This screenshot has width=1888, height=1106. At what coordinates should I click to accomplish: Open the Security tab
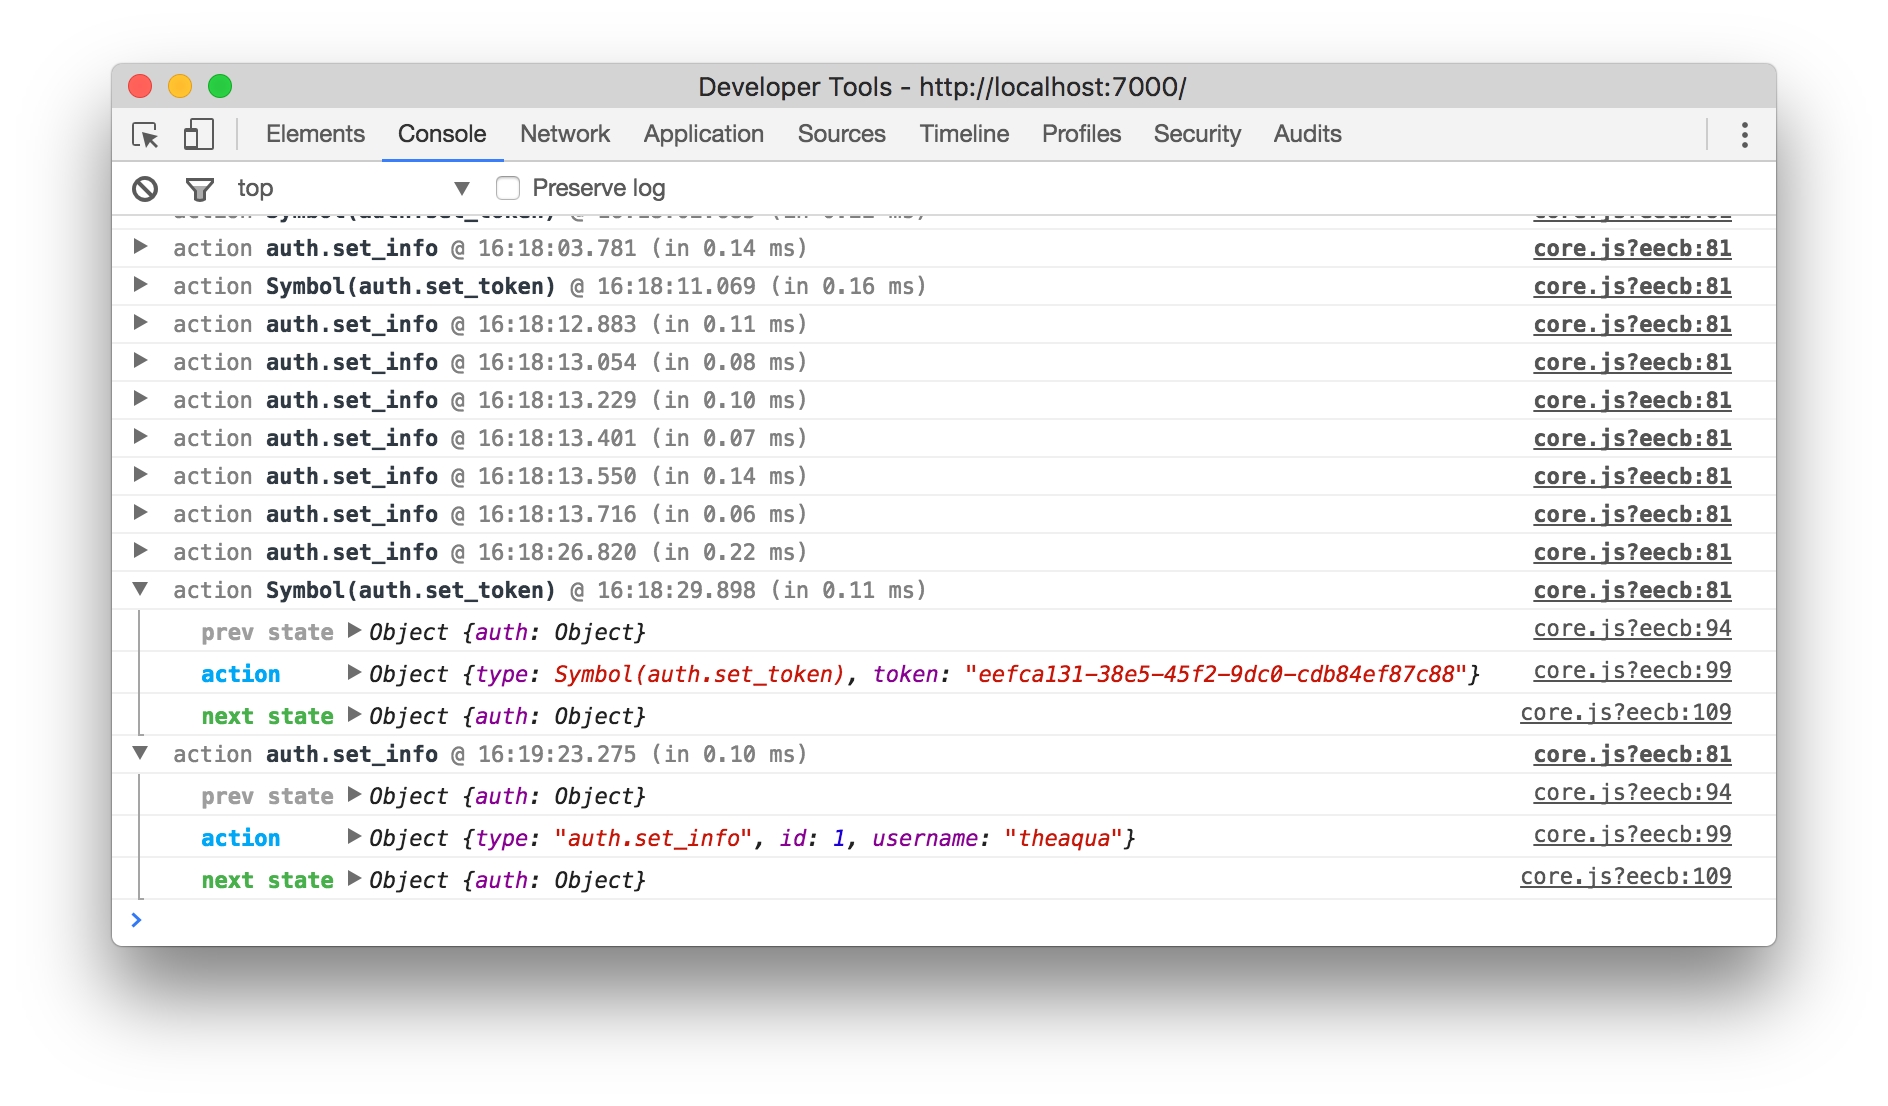coord(1196,134)
